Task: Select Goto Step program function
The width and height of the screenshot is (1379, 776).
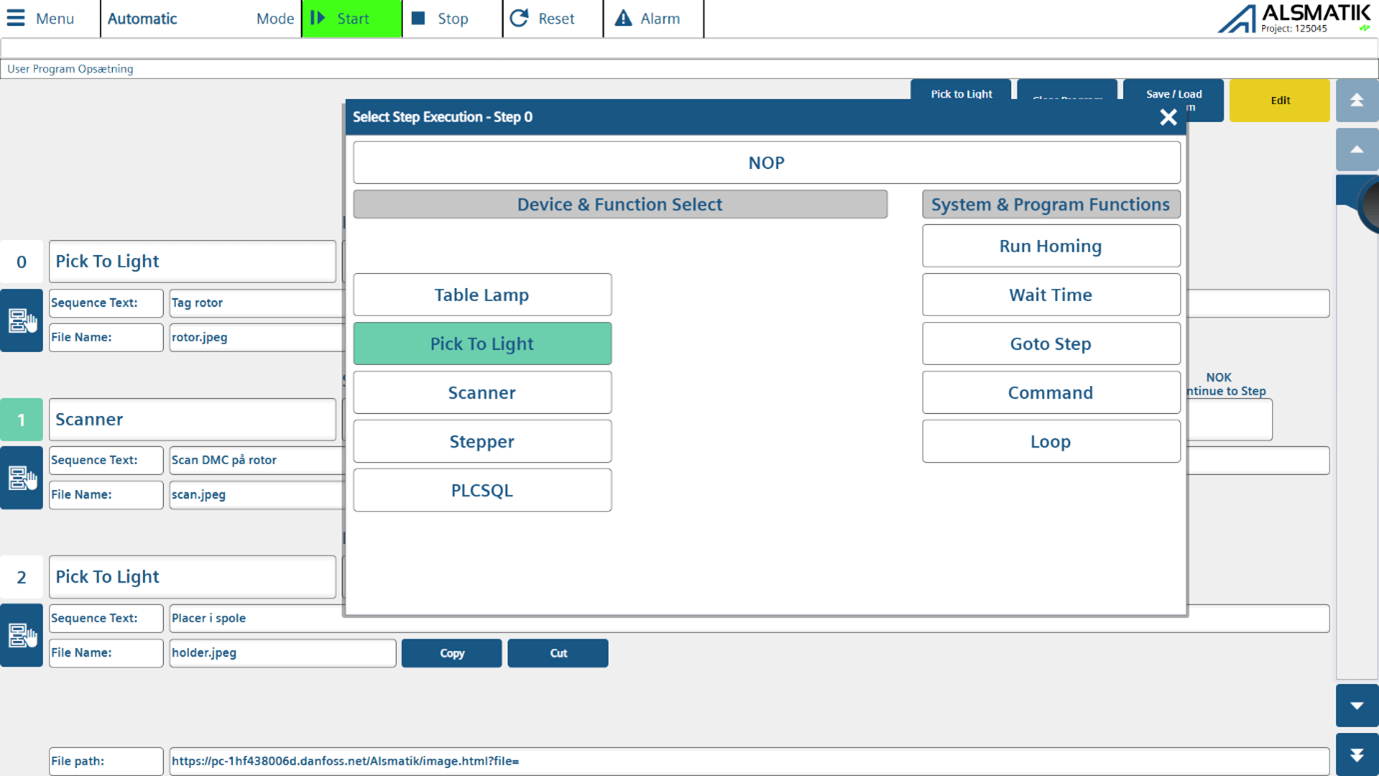Action: pos(1050,344)
